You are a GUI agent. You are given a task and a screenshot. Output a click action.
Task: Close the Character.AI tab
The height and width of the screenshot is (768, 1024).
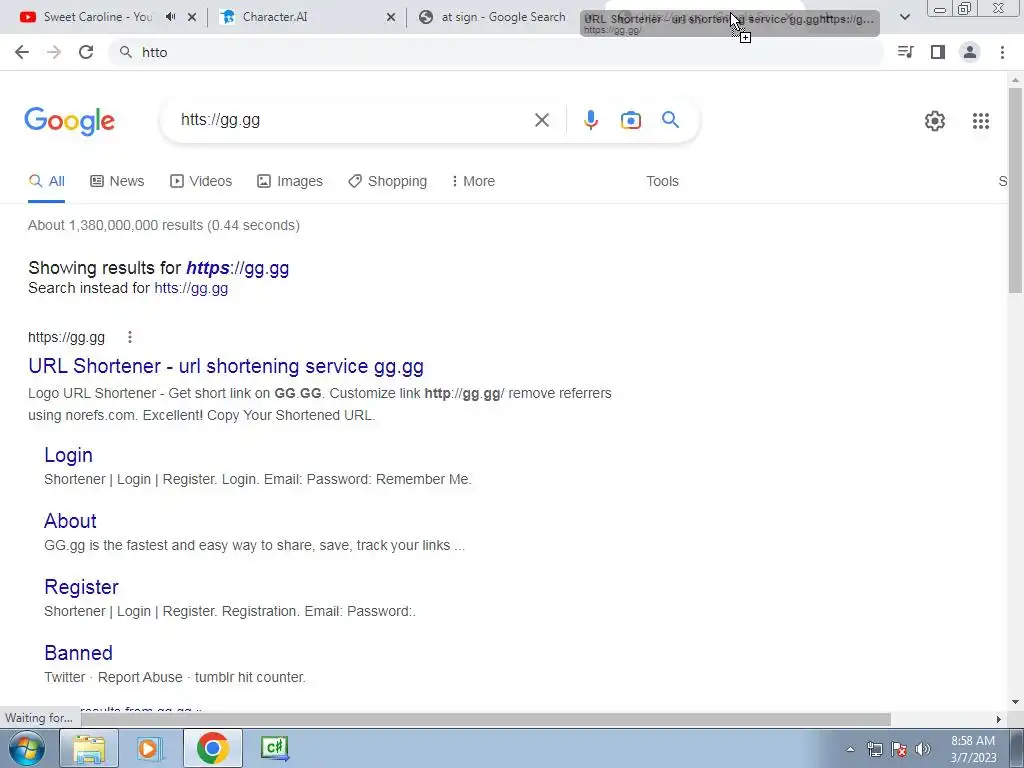[391, 17]
